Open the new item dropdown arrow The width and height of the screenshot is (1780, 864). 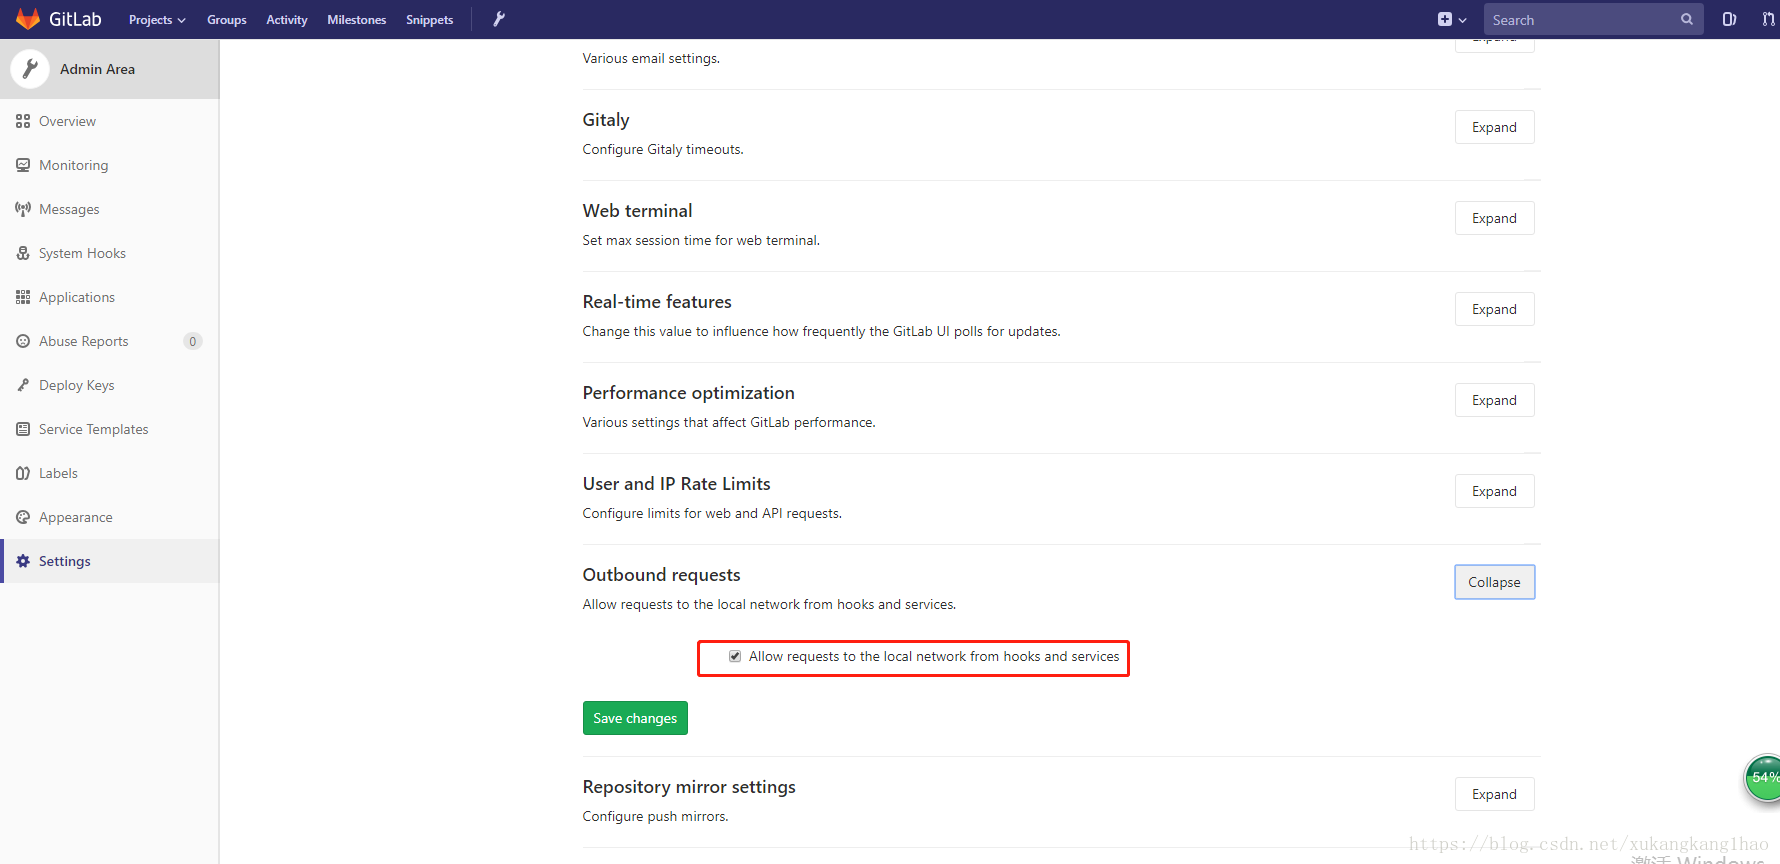(x=1462, y=20)
